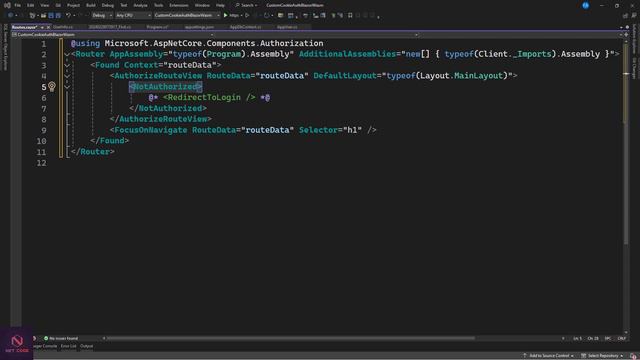Click the bookmark toggle toolbar icon

click(x=350, y=16)
